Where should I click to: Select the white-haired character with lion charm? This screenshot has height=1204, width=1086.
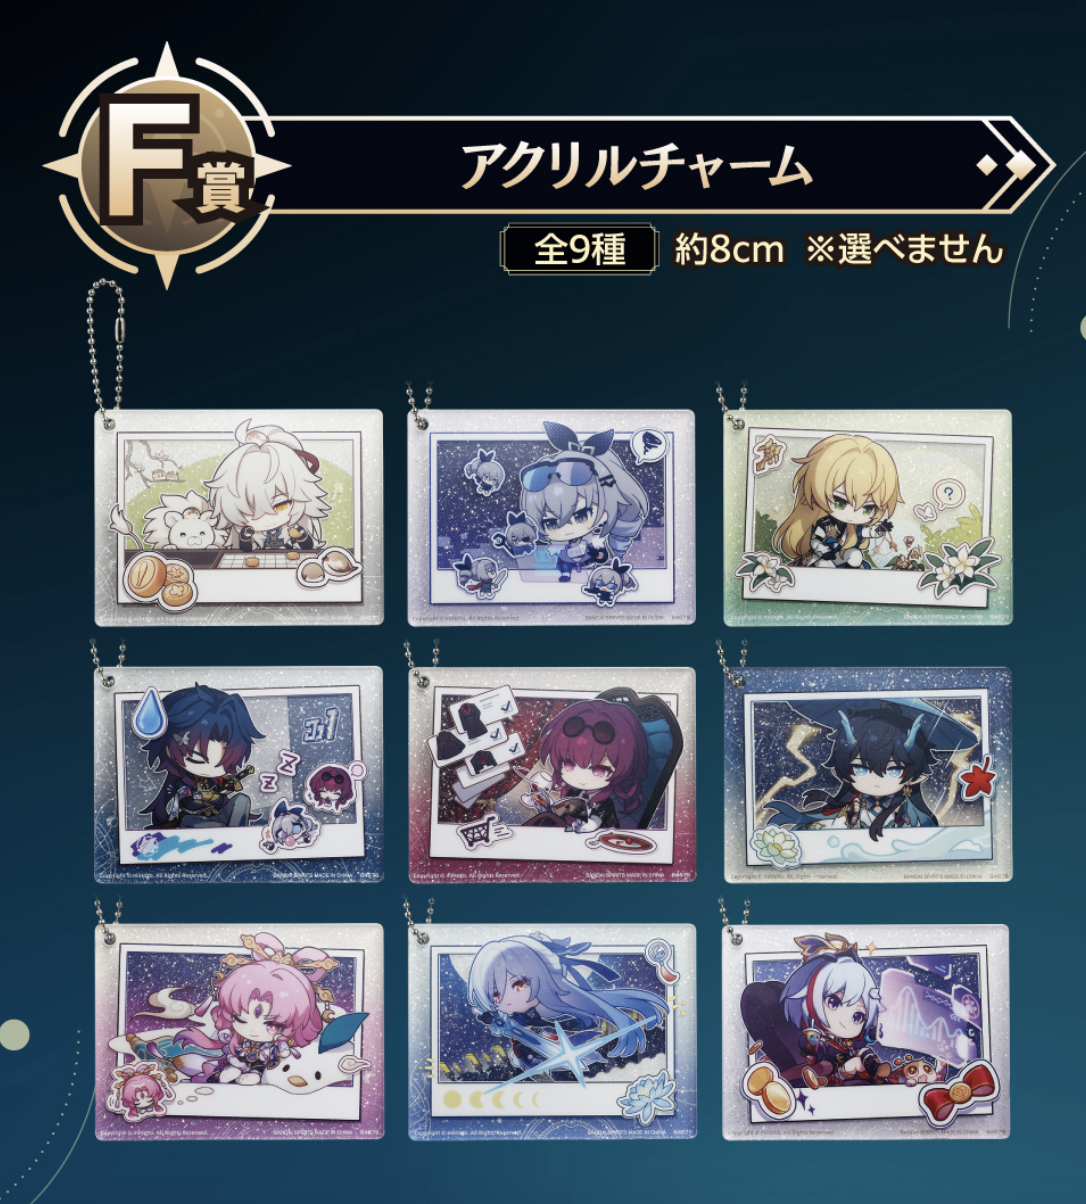pos(238,517)
